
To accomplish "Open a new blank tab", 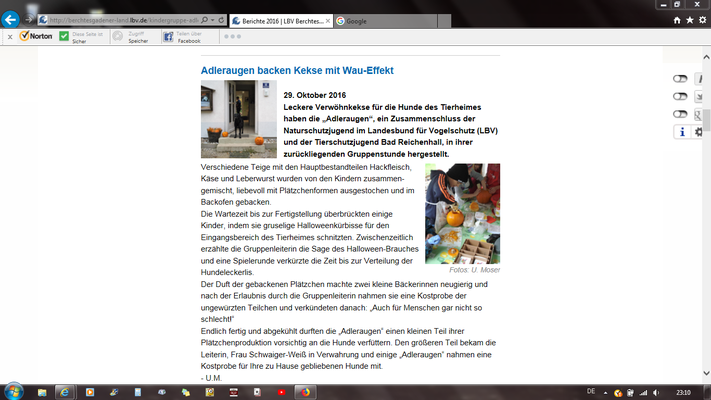I will (444, 21).
